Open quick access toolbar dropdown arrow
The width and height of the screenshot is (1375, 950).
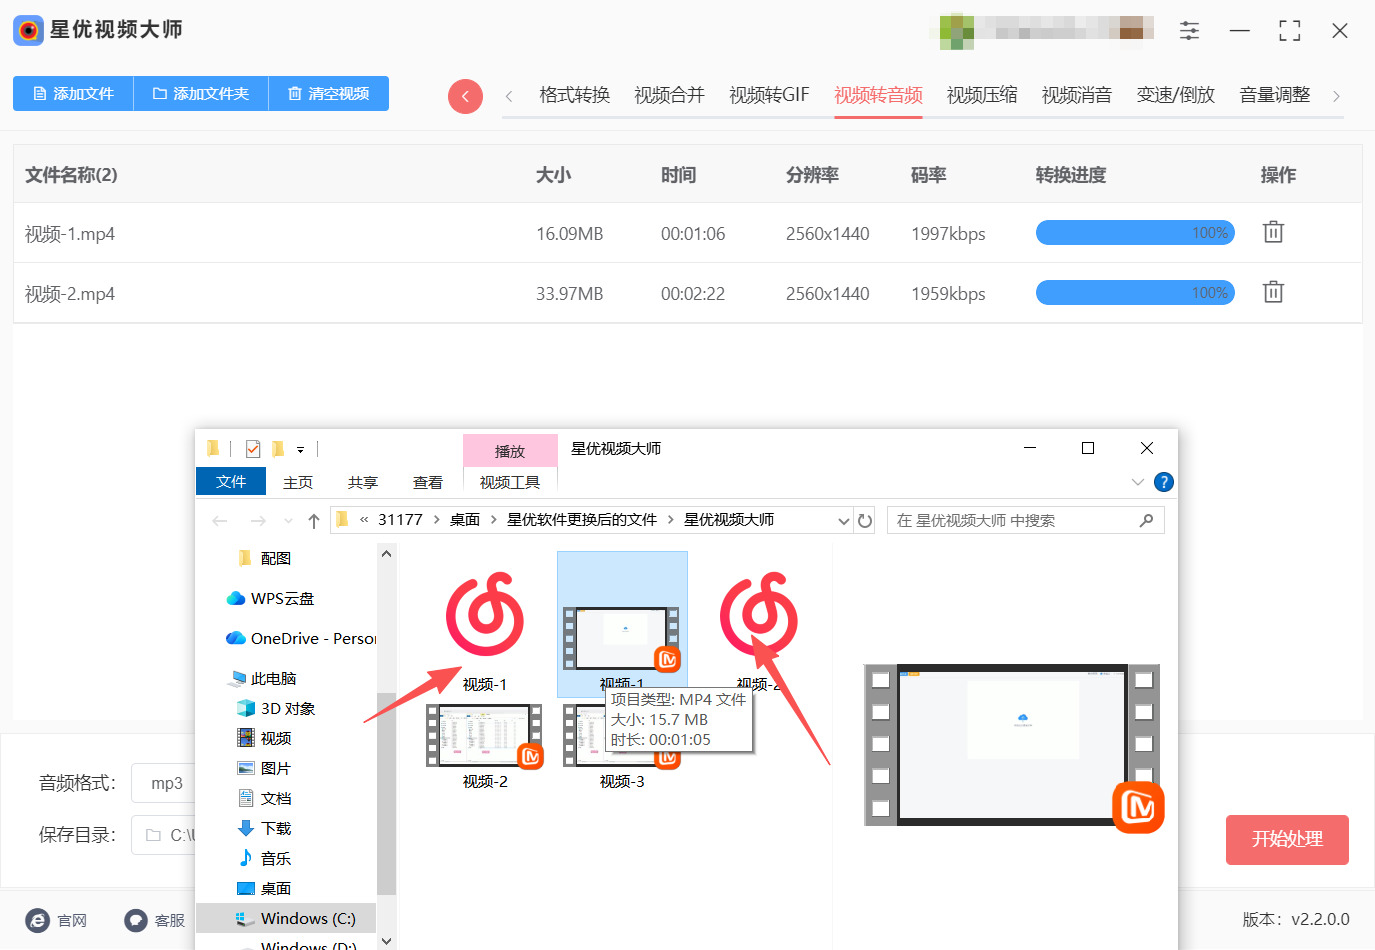(x=300, y=450)
